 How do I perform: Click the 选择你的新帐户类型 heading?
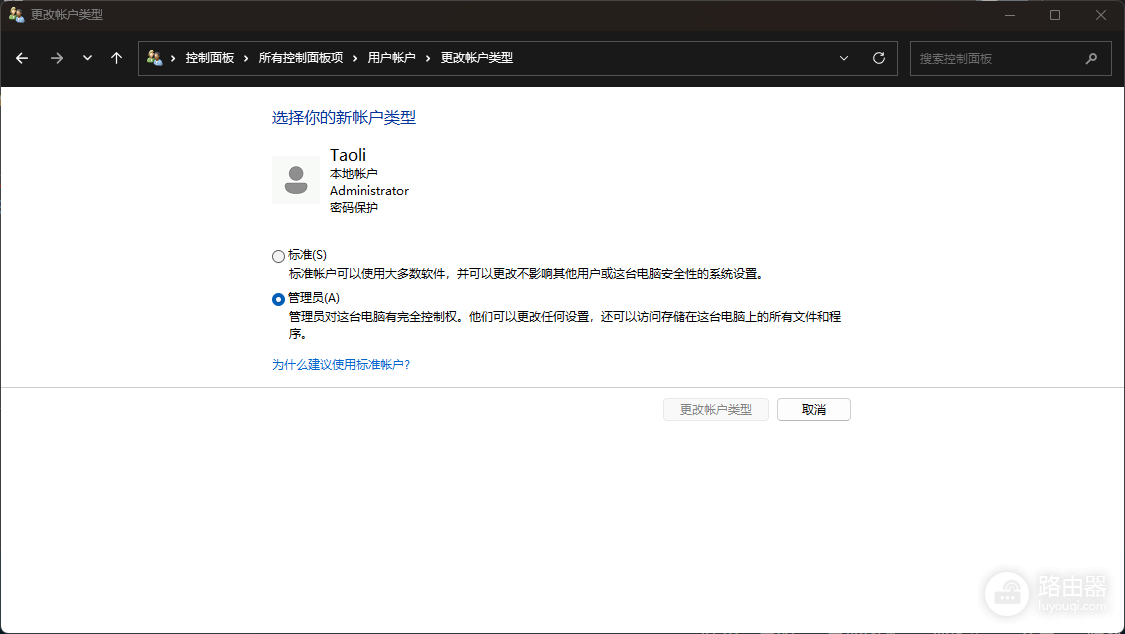(344, 118)
